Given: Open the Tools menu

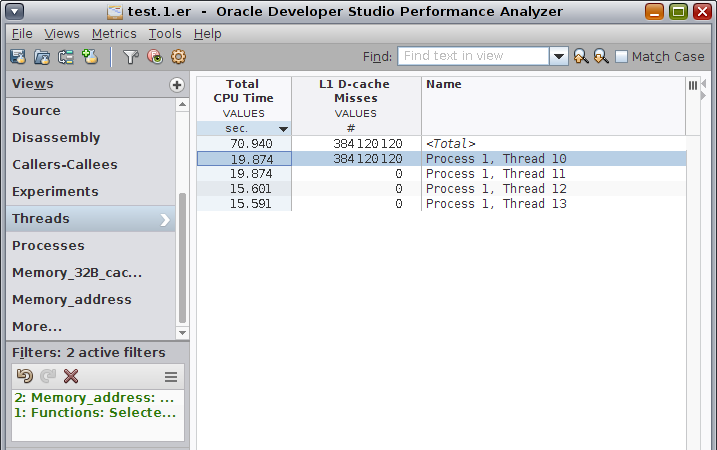Looking at the screenshot, I should point(165,33).
